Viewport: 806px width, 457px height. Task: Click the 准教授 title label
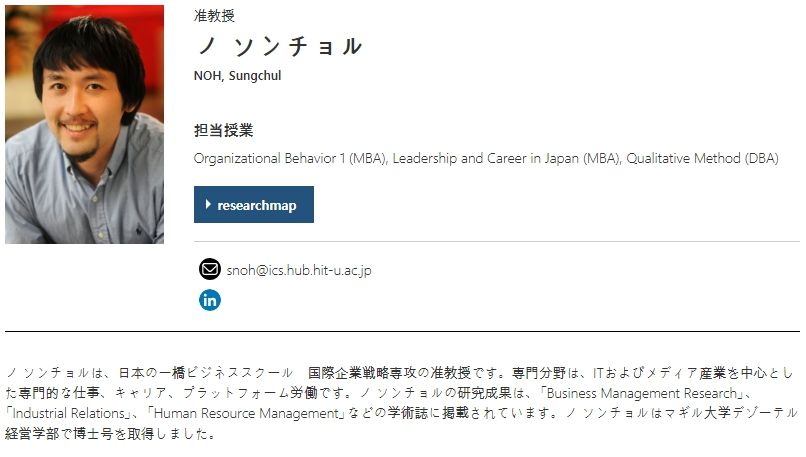coord(215,16)
